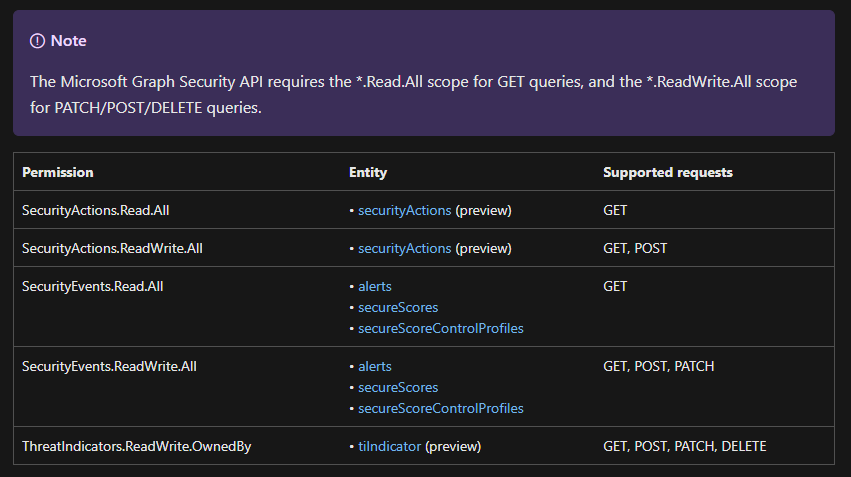Open secureScoreControlProfiles link in SecurityEvents.Read.All row
Image resolution: width=851 pixels, height=477 pixels.
[x=441, y=328]
